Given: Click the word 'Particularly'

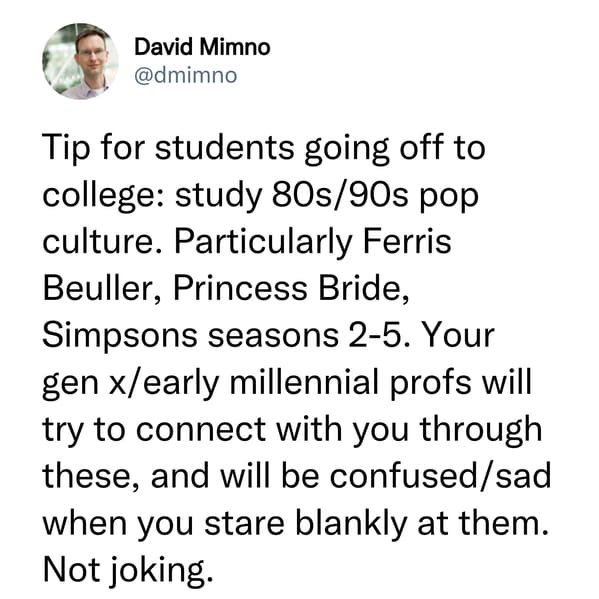Looking at the screenshot, I should tap(263, 243).
